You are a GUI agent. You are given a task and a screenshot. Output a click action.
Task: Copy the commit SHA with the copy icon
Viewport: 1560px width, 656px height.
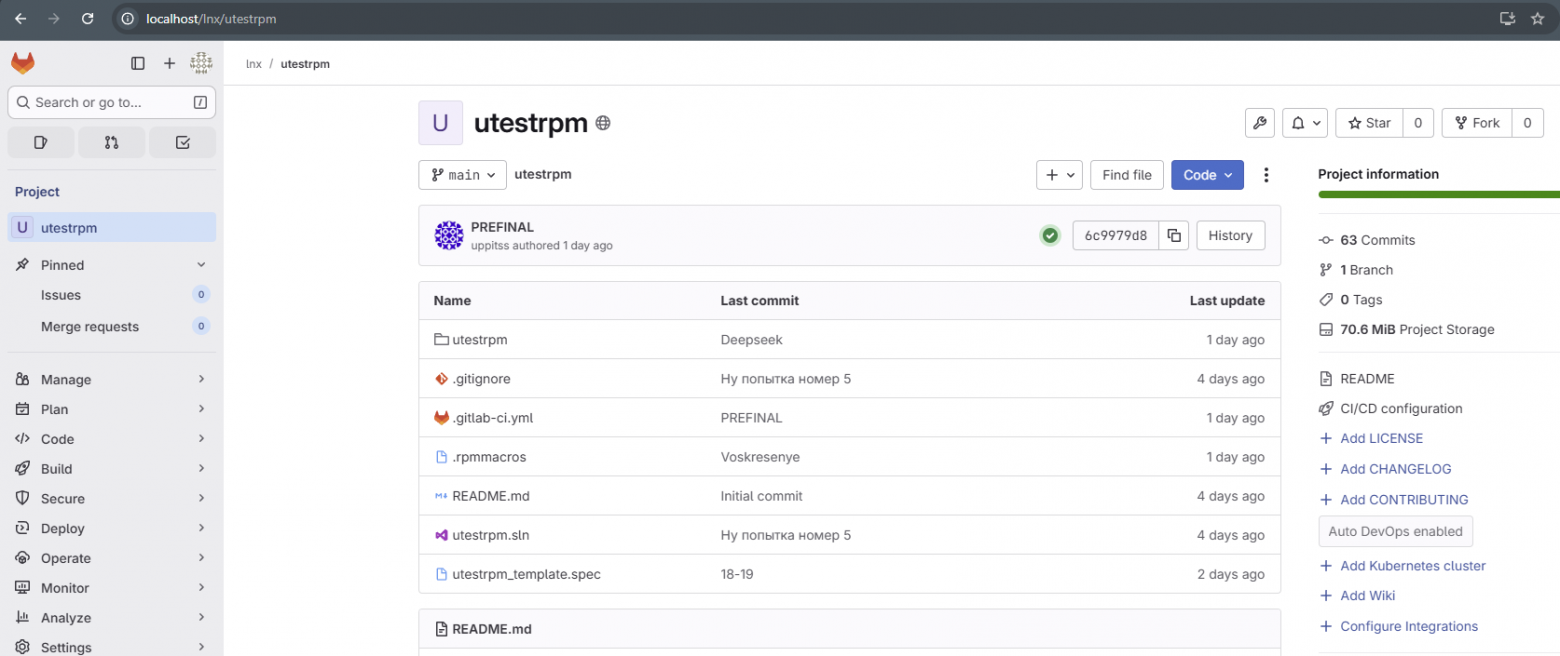tap(1173, 235)
